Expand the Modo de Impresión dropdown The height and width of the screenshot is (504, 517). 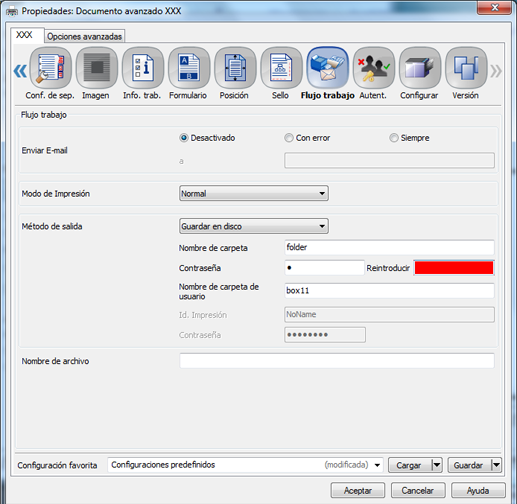pyautogui.click(x=254, y=193)
